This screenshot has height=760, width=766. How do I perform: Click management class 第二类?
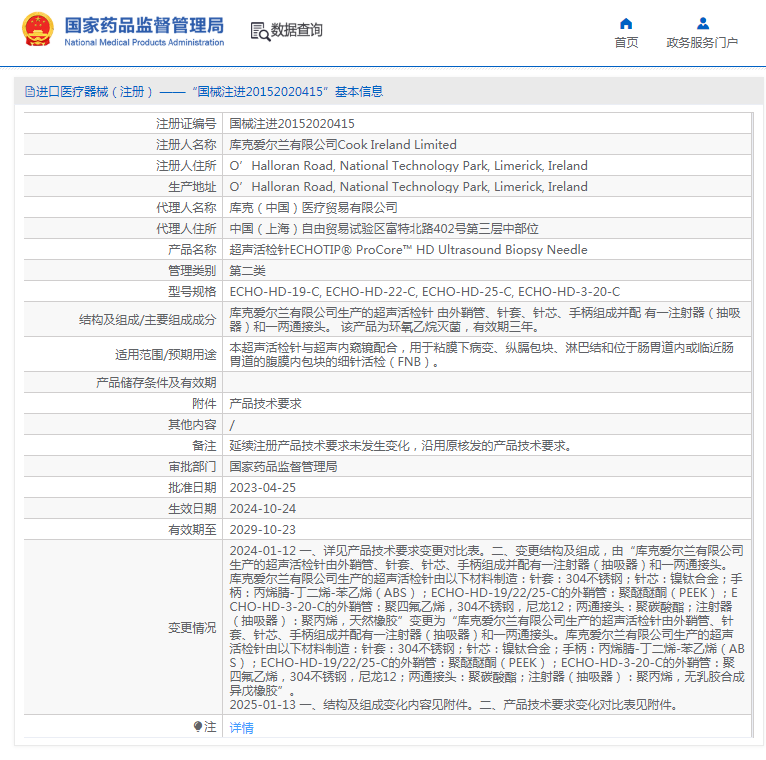[x=247, y=271]
